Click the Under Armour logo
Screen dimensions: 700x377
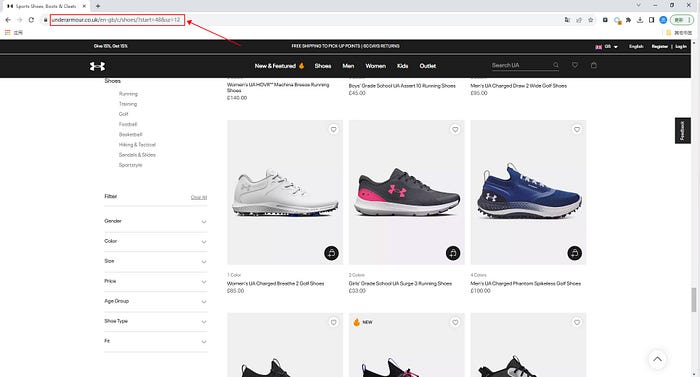(x=97, y=66)
